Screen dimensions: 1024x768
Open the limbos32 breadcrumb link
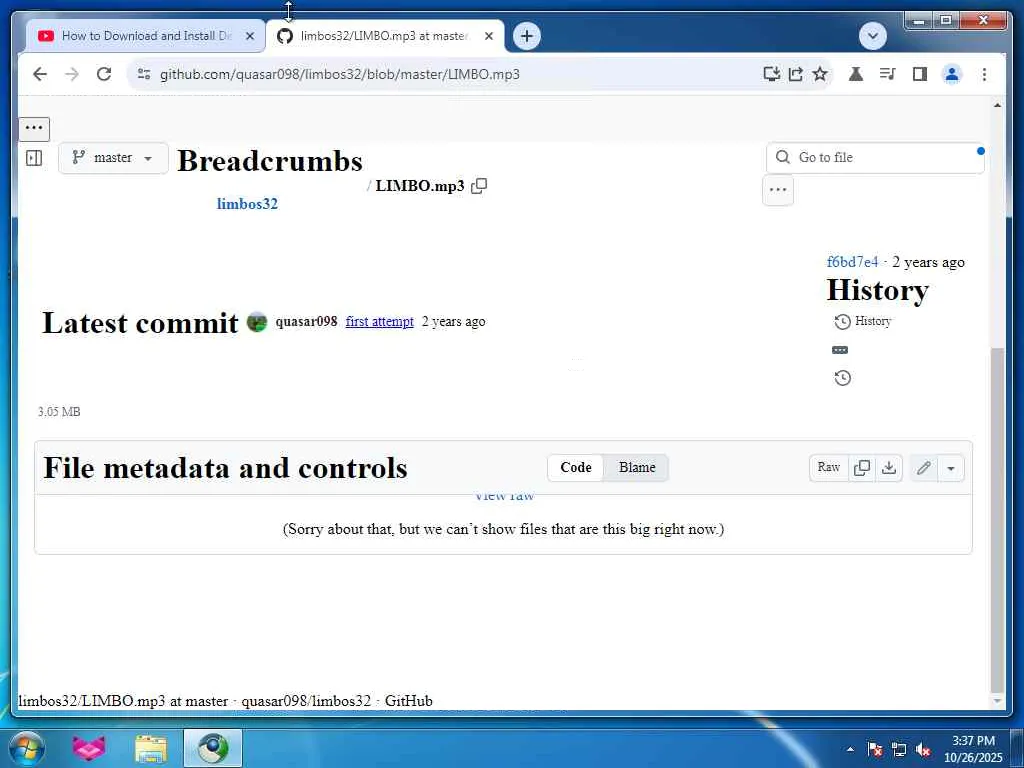click(x=247, y=204)
